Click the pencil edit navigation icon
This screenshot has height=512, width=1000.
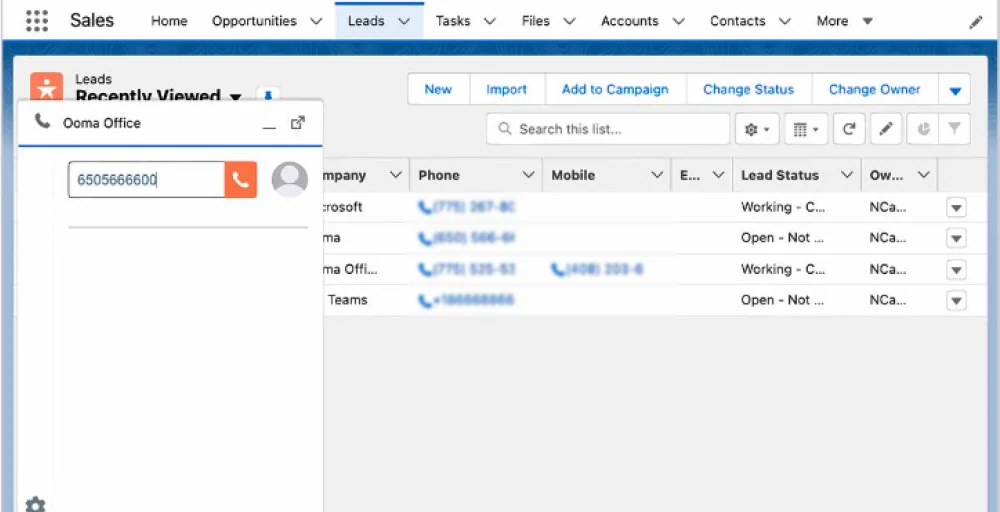point(976,22)
